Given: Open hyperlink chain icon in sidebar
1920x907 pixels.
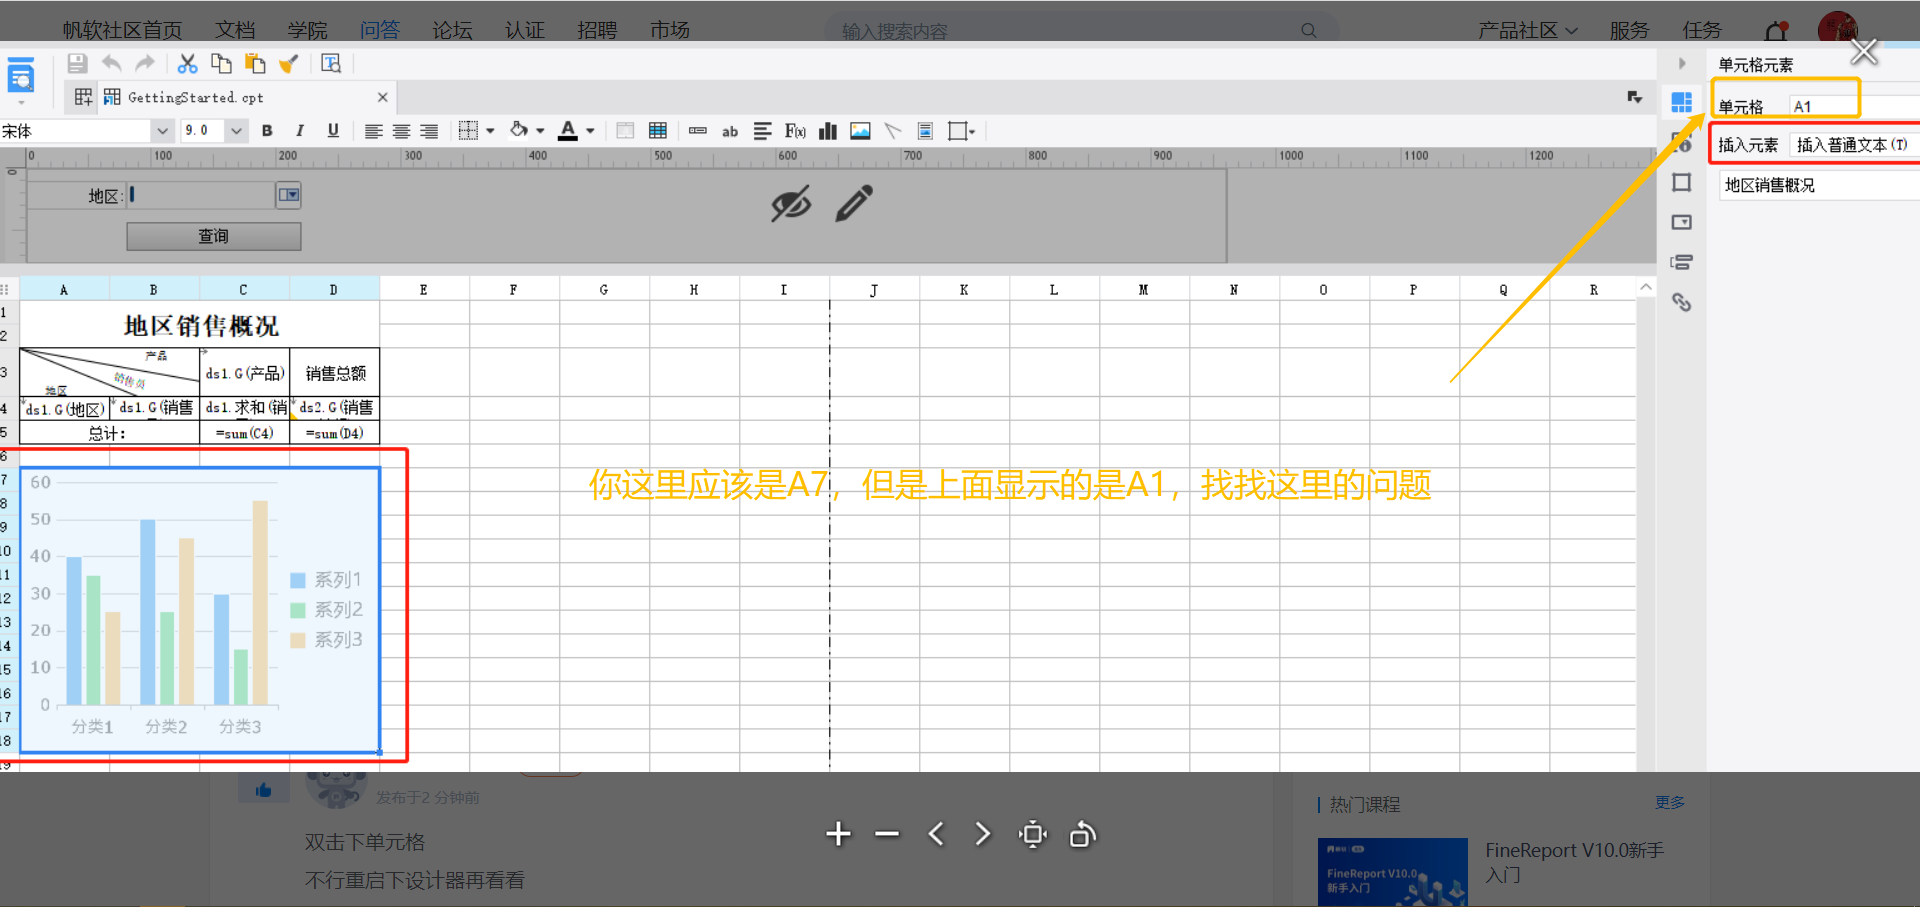Looking at the screenshot, I should click(x=1682, y=302).
